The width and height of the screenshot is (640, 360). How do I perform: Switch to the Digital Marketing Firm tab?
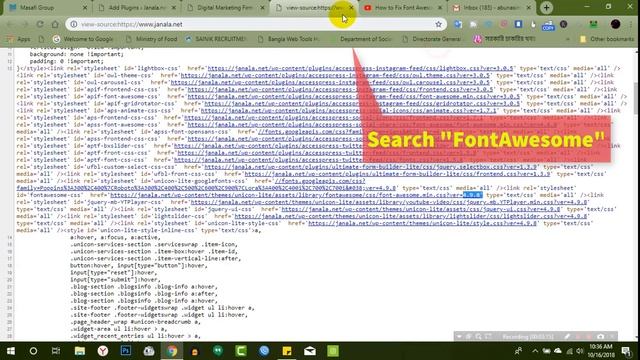tap(224, 8)
